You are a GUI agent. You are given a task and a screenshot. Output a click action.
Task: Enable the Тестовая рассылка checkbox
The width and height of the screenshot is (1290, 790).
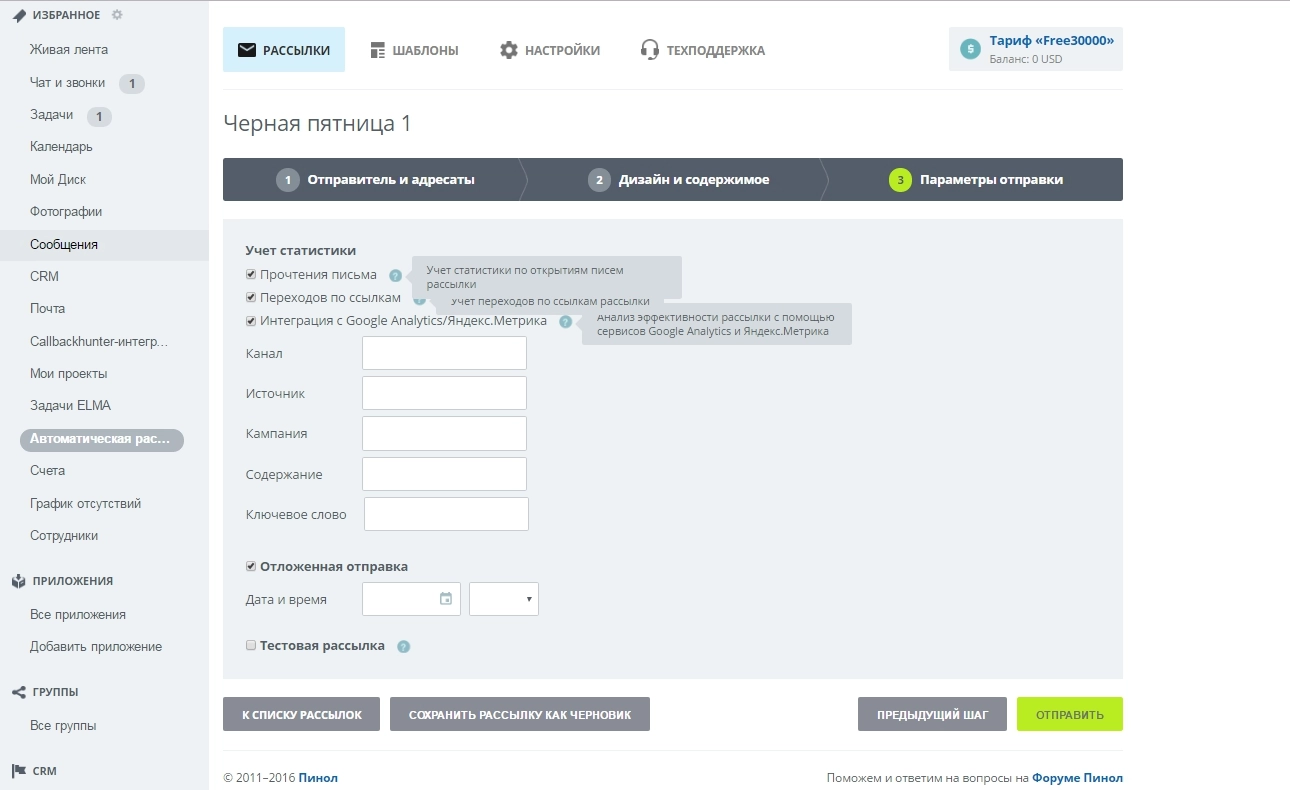click(x=251, y=646)
